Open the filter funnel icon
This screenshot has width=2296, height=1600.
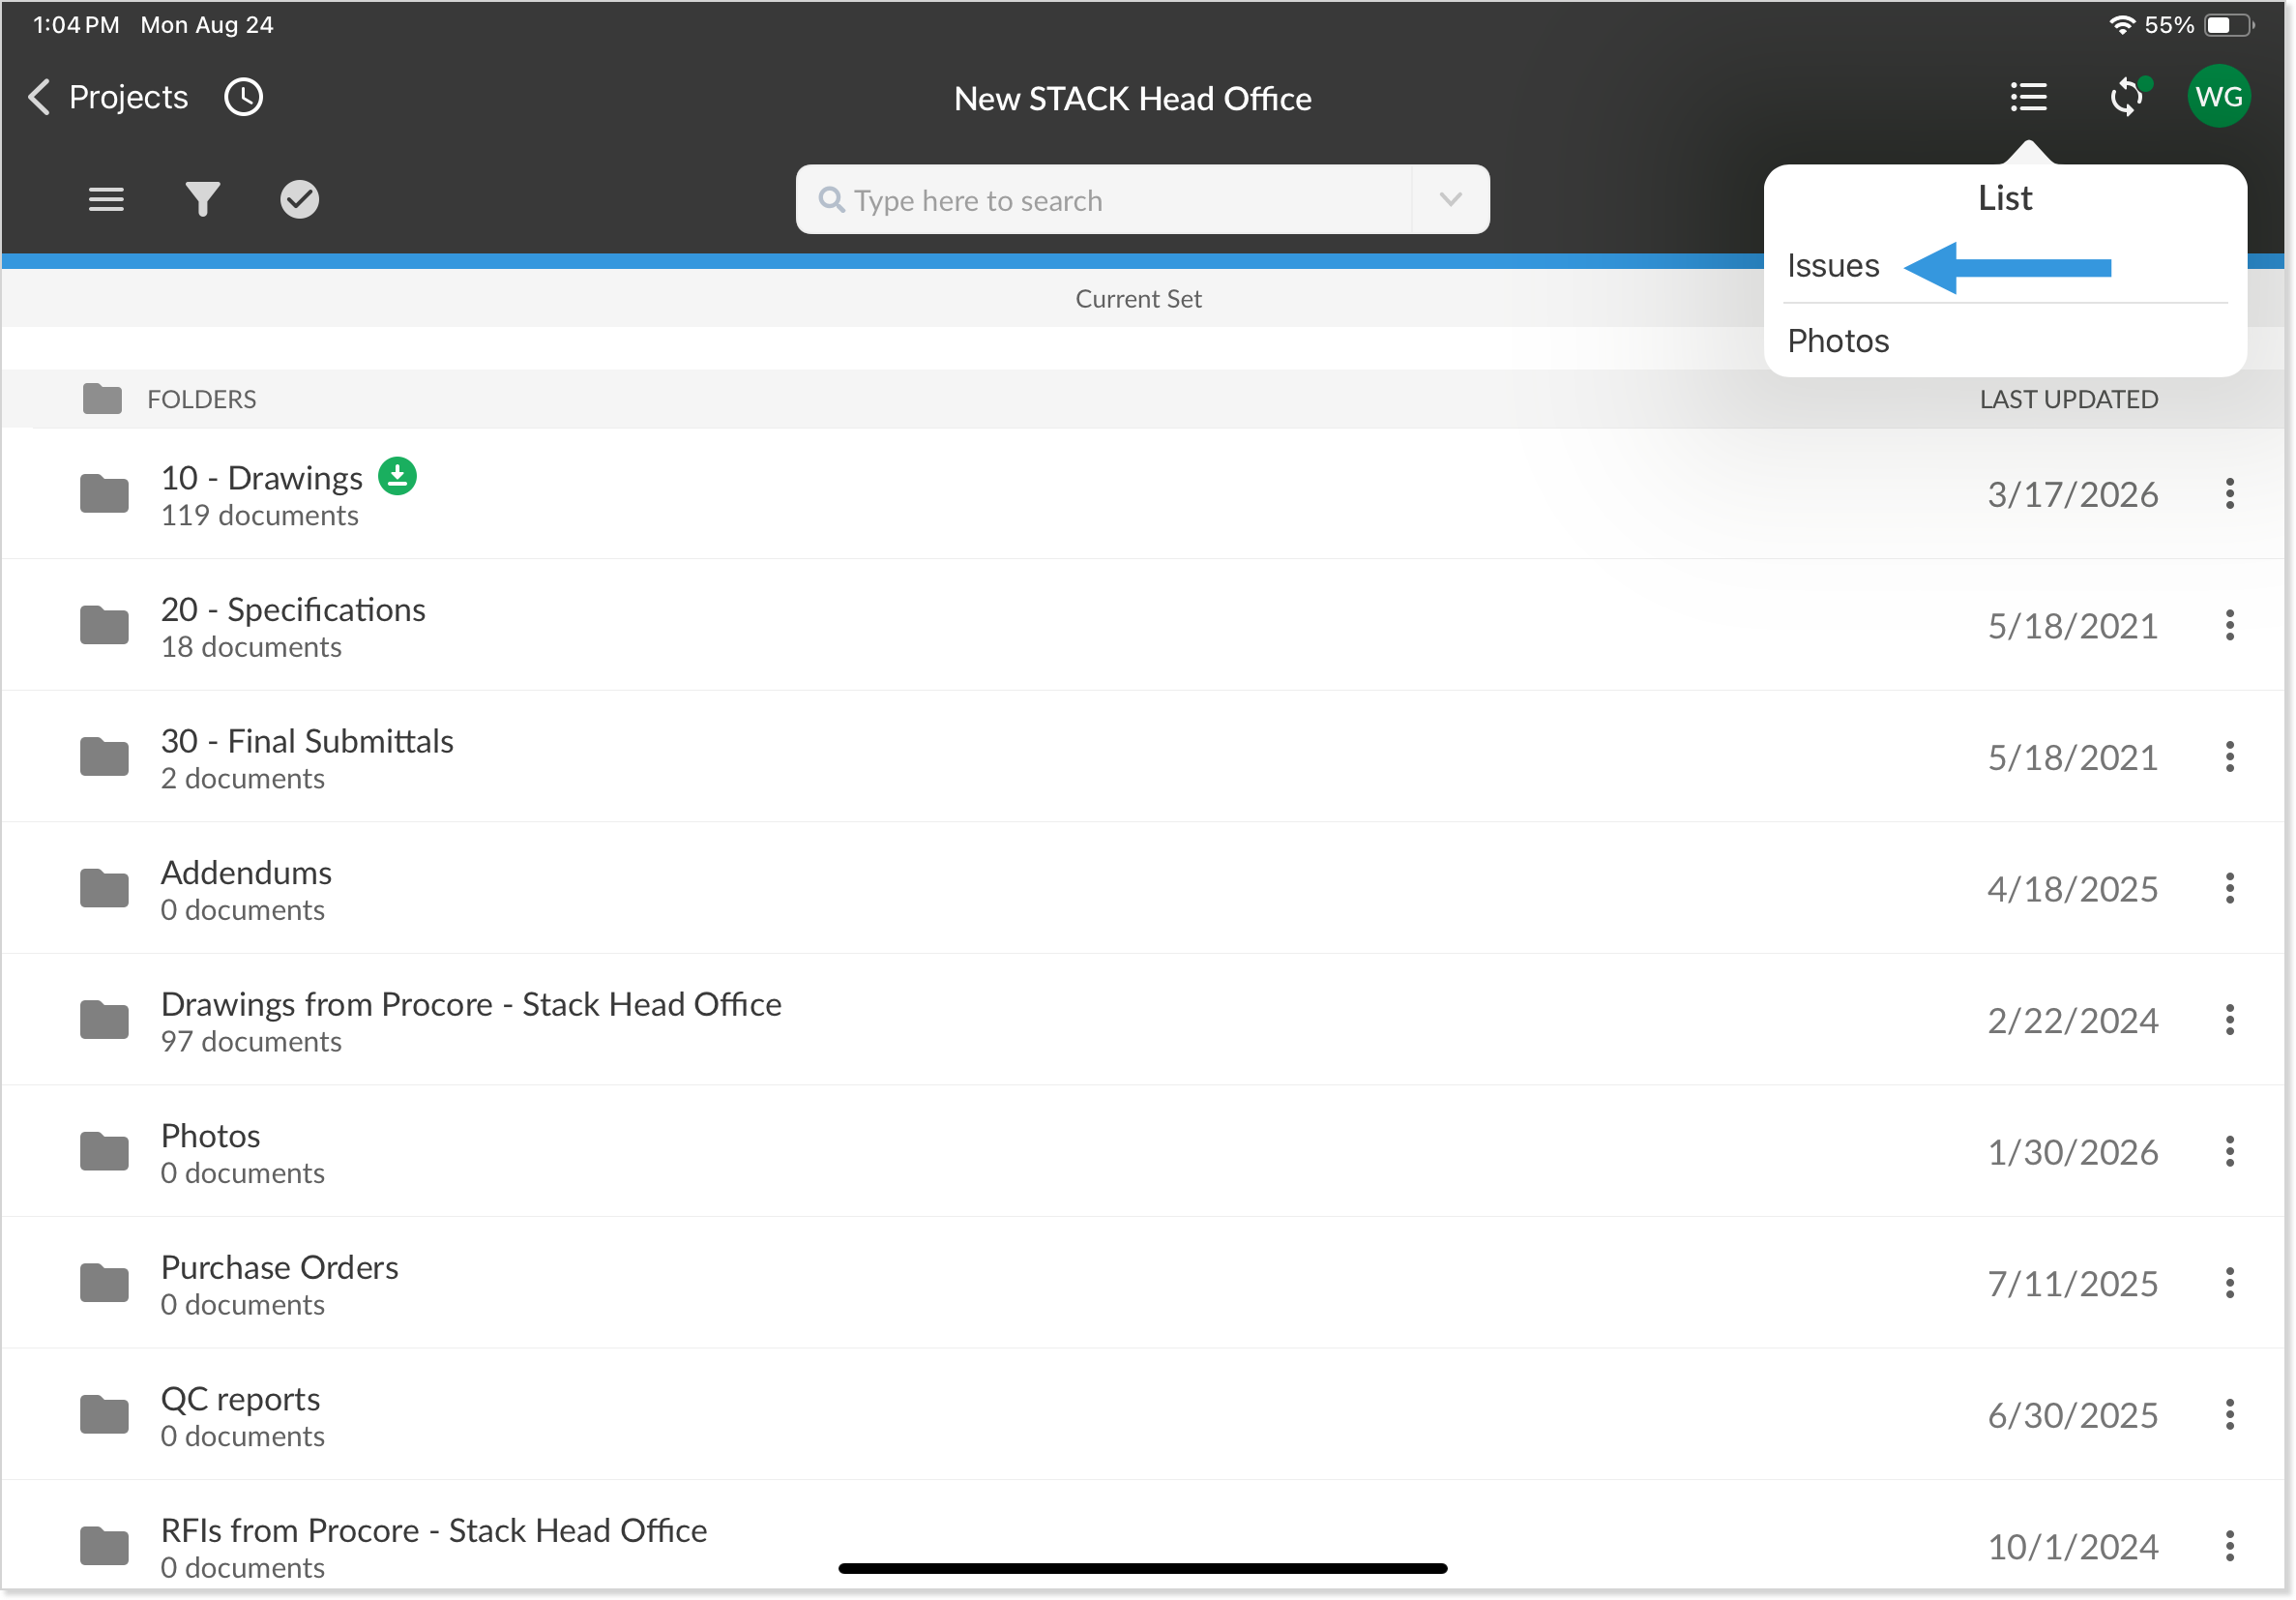click(202, 199)
